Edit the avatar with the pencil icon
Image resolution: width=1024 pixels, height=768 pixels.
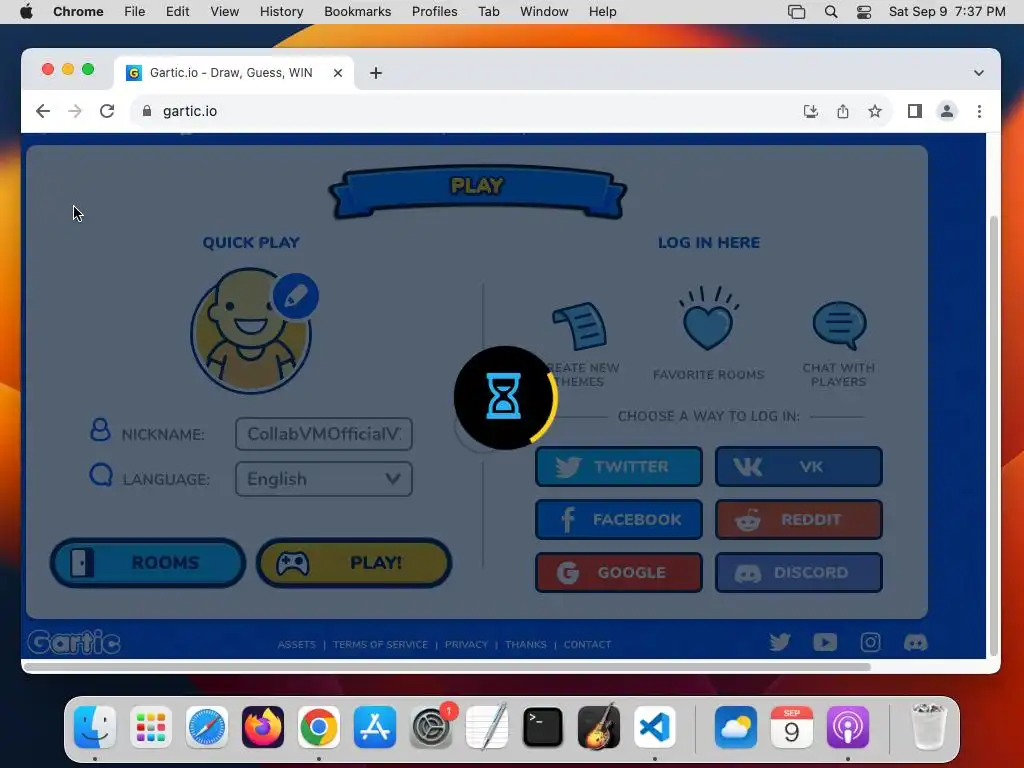[296, 296]
